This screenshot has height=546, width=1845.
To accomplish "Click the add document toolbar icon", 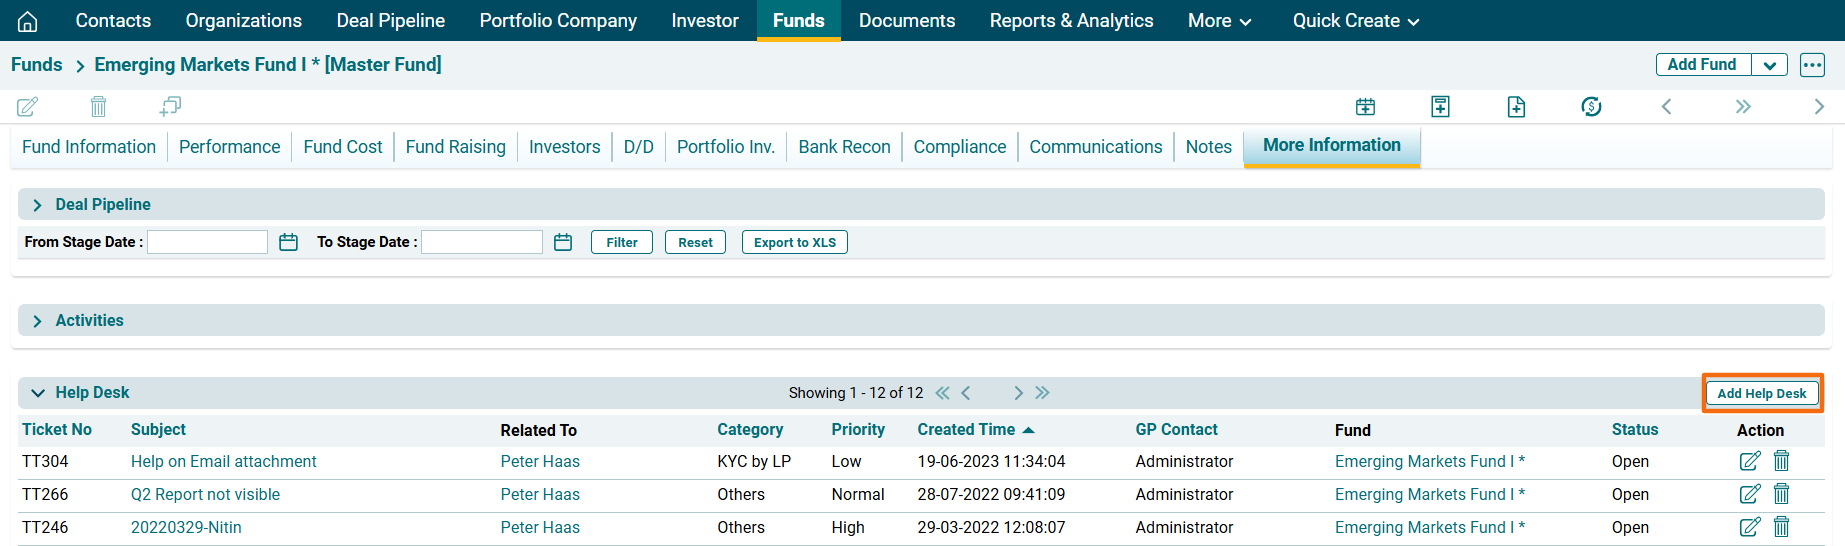I will click(x=1516, y=106).
